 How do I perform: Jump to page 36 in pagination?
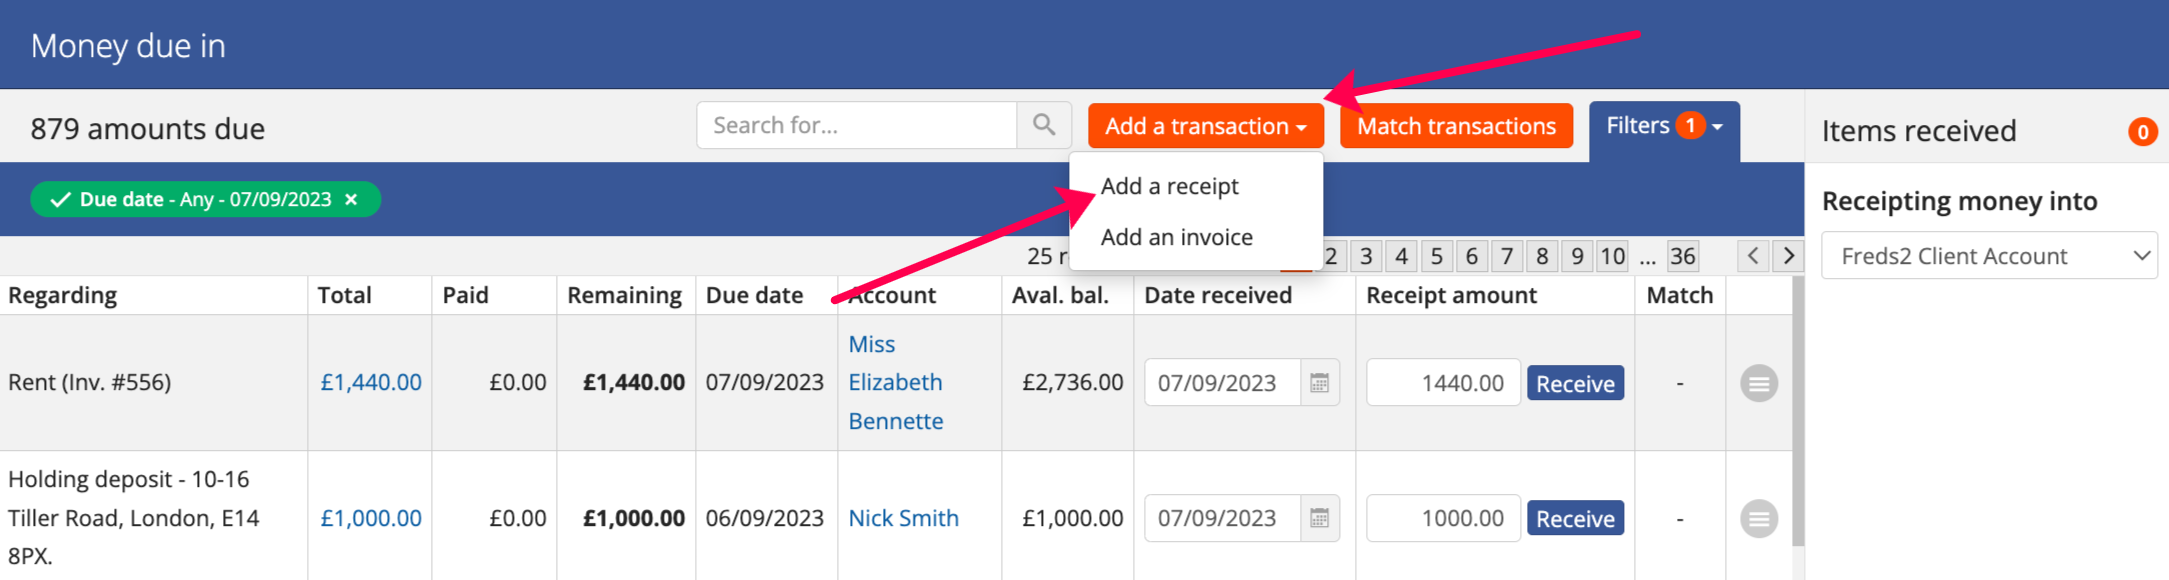click(x=1682, y=256)
